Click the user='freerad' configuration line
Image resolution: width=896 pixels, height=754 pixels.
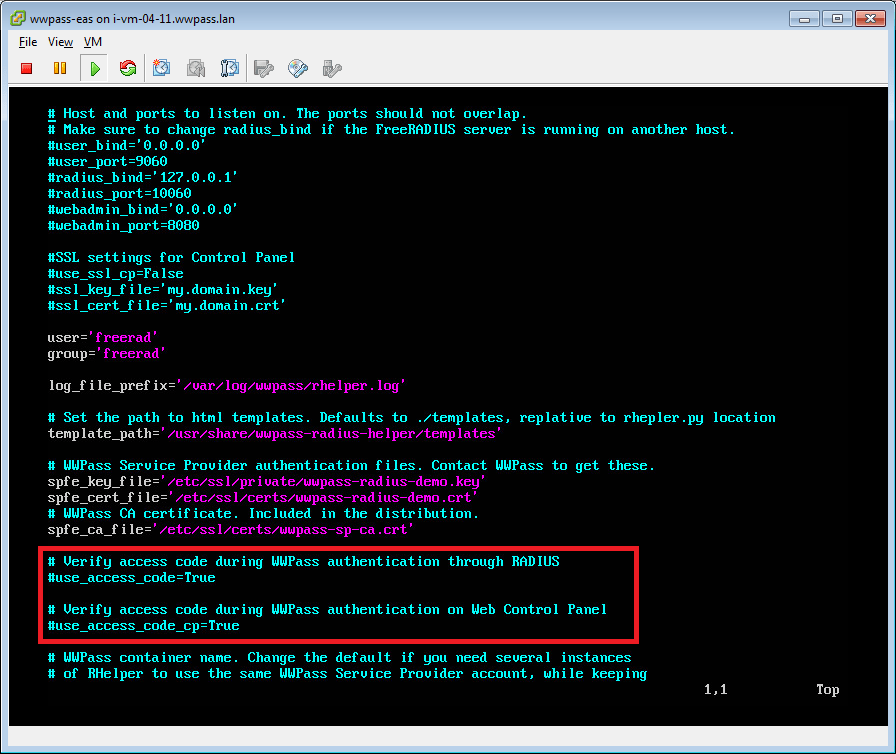coord(100,337)
